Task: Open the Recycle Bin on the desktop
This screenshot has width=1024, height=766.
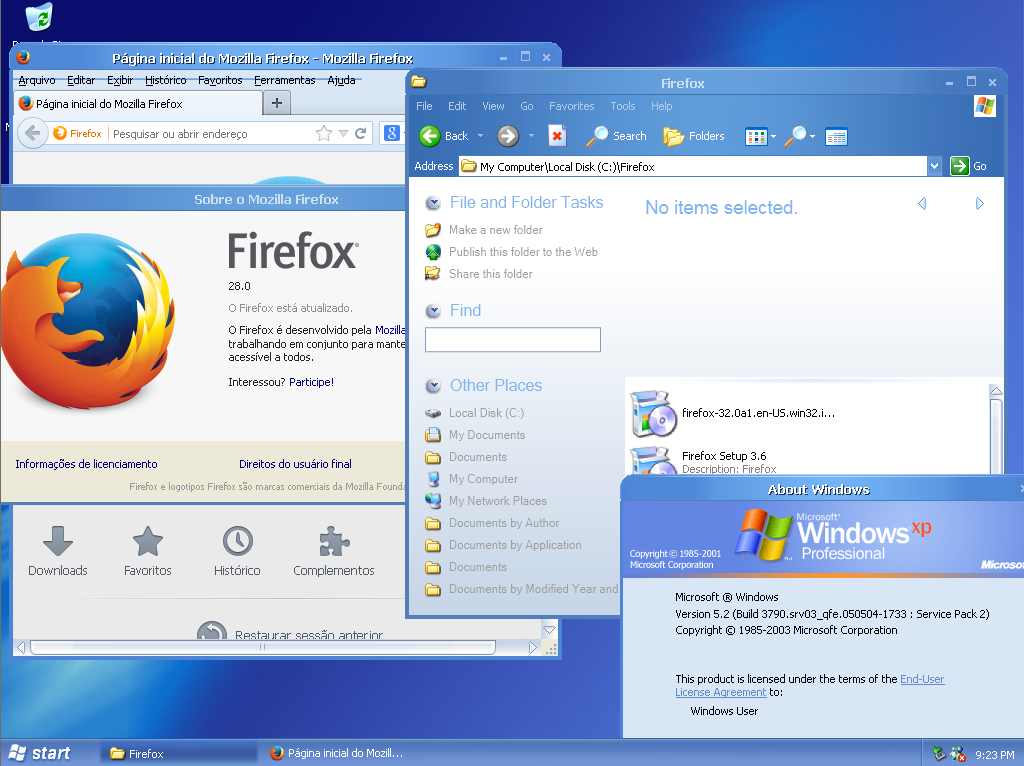Action: (39, 17)
